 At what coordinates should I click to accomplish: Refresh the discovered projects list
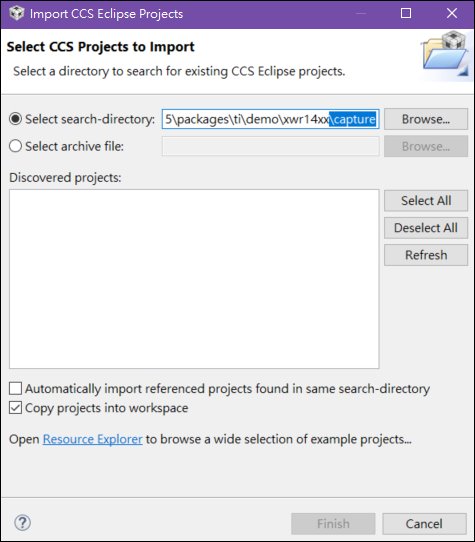coord(426,255)
